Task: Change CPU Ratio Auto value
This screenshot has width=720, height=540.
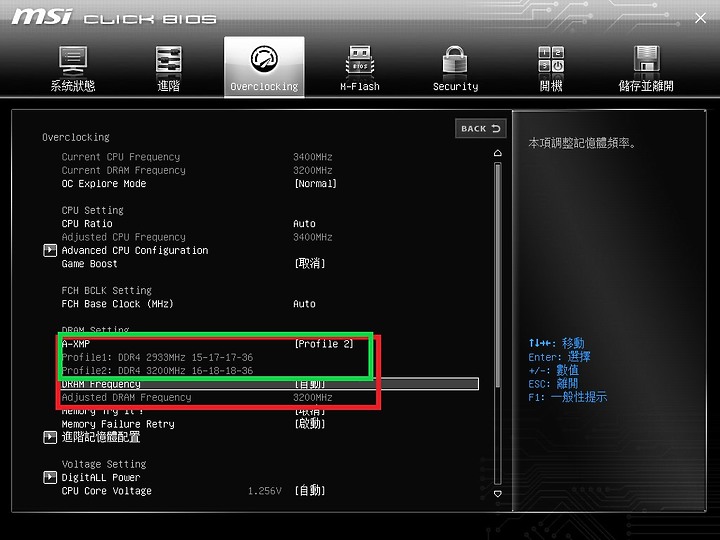Action: [x=304, y=224]
